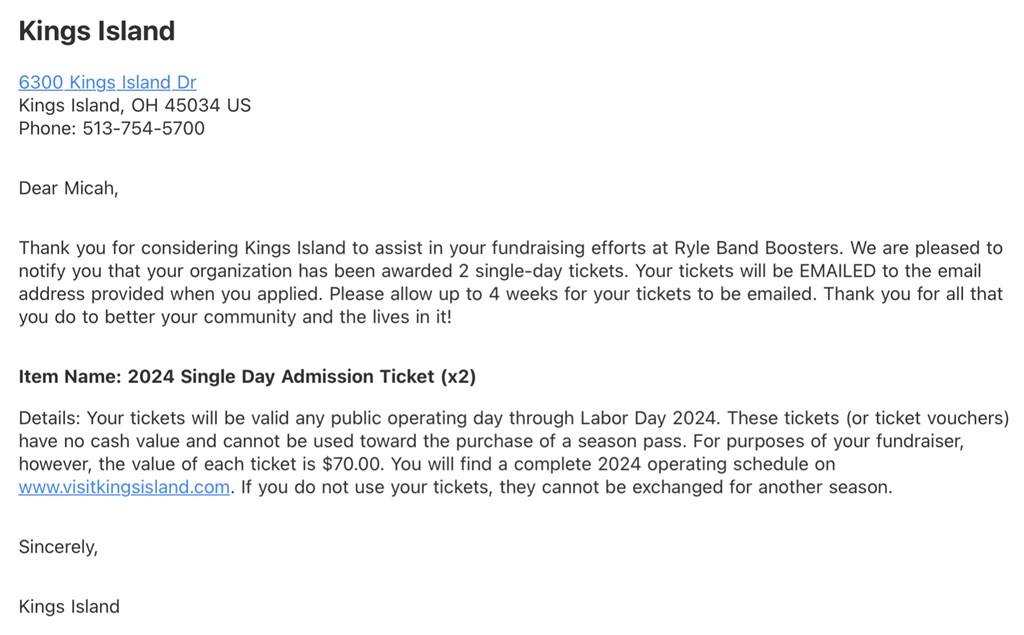Click the bold "Item Name:" label
The image size is (1024, 635).
point(69,377)
